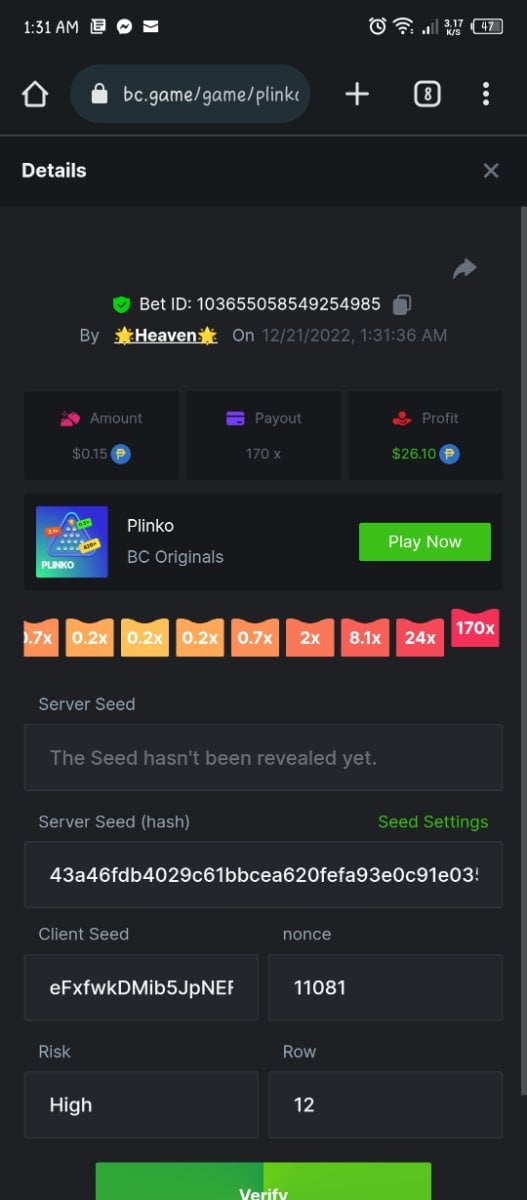Select the 8.1x multiplier tile

(x=365, y=637)
